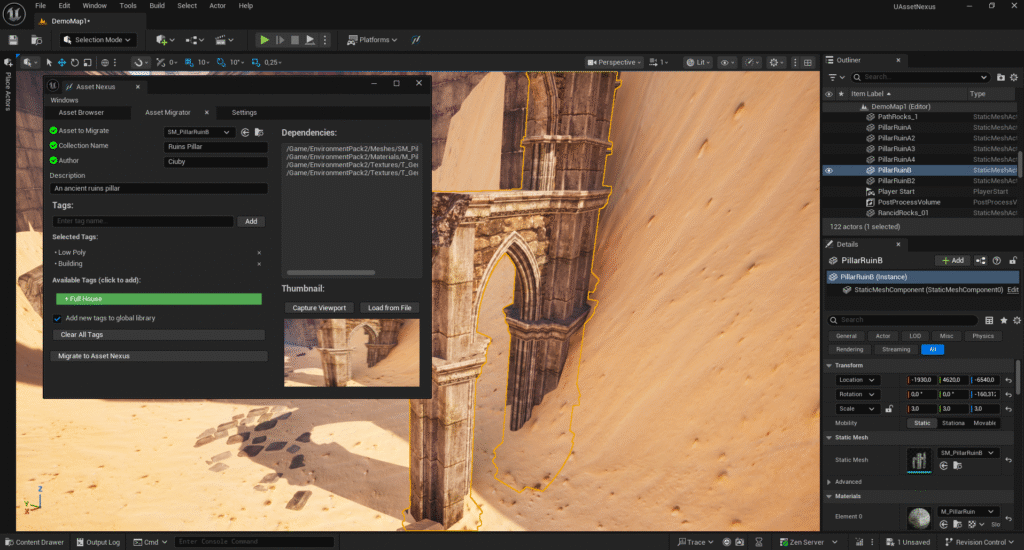The width and height of the screenshot is (1024, 550).
Task: Open Outliner settings gear
Action: tap(1012, 77)
